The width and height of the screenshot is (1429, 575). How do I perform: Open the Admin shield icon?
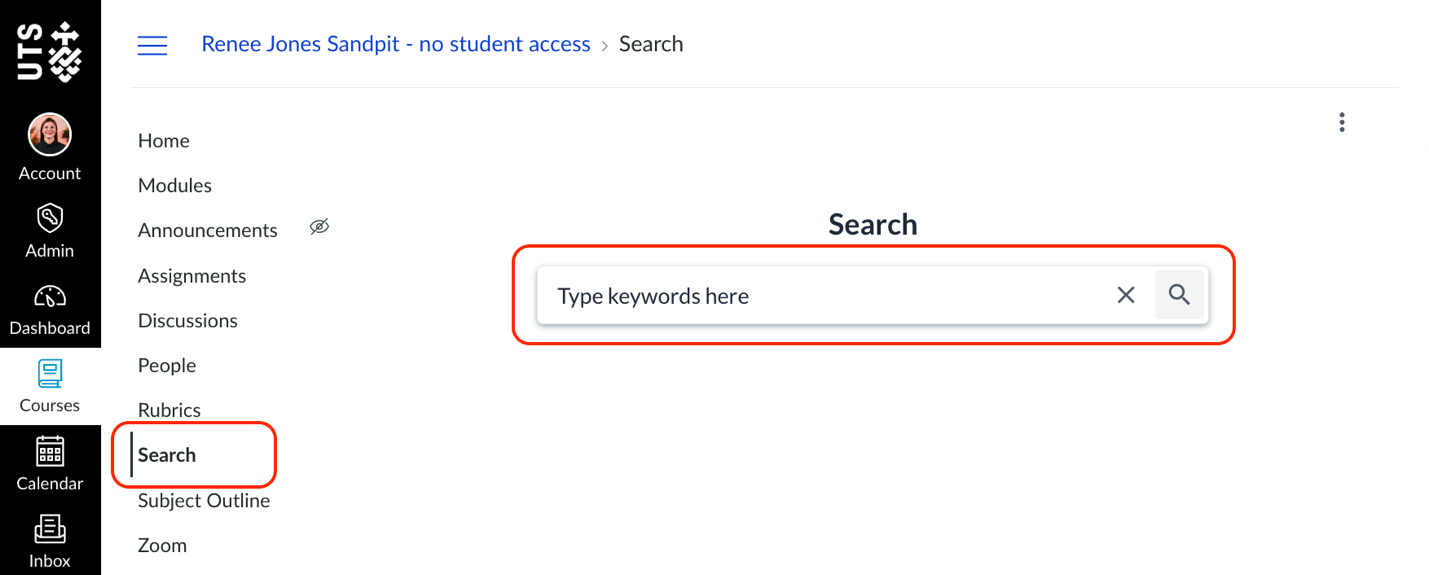(x=49, y=218)
